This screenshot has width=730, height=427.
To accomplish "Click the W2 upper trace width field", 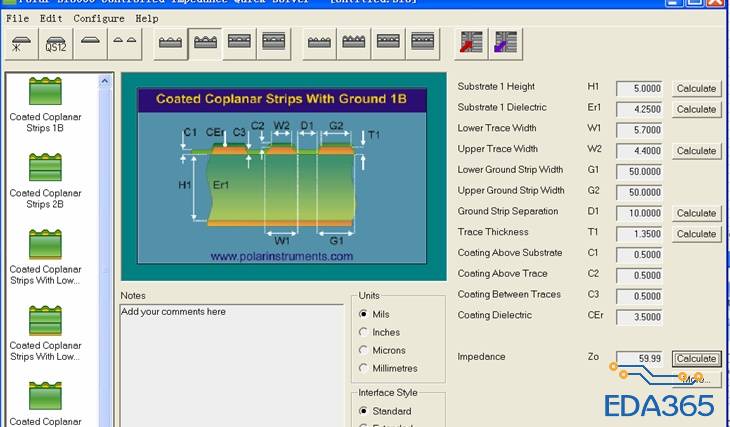I will tap(639, 151).
